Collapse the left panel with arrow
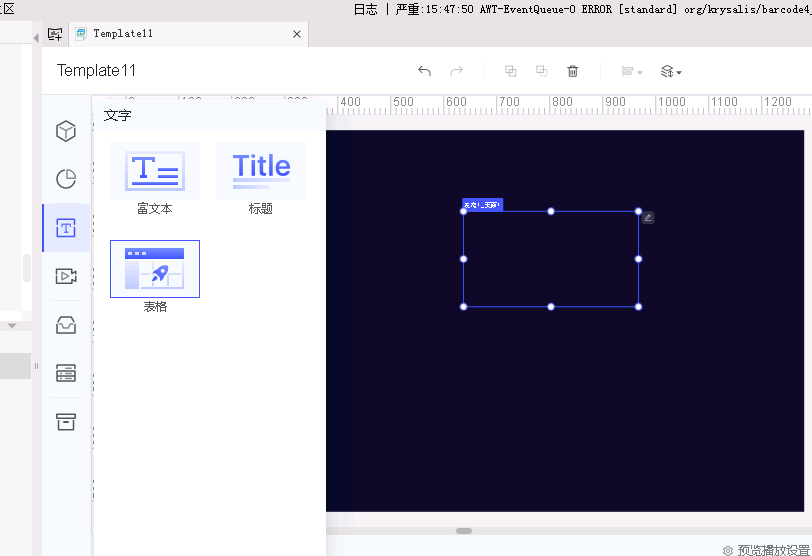This screenshot has width=812, height=556. point(36,38)
